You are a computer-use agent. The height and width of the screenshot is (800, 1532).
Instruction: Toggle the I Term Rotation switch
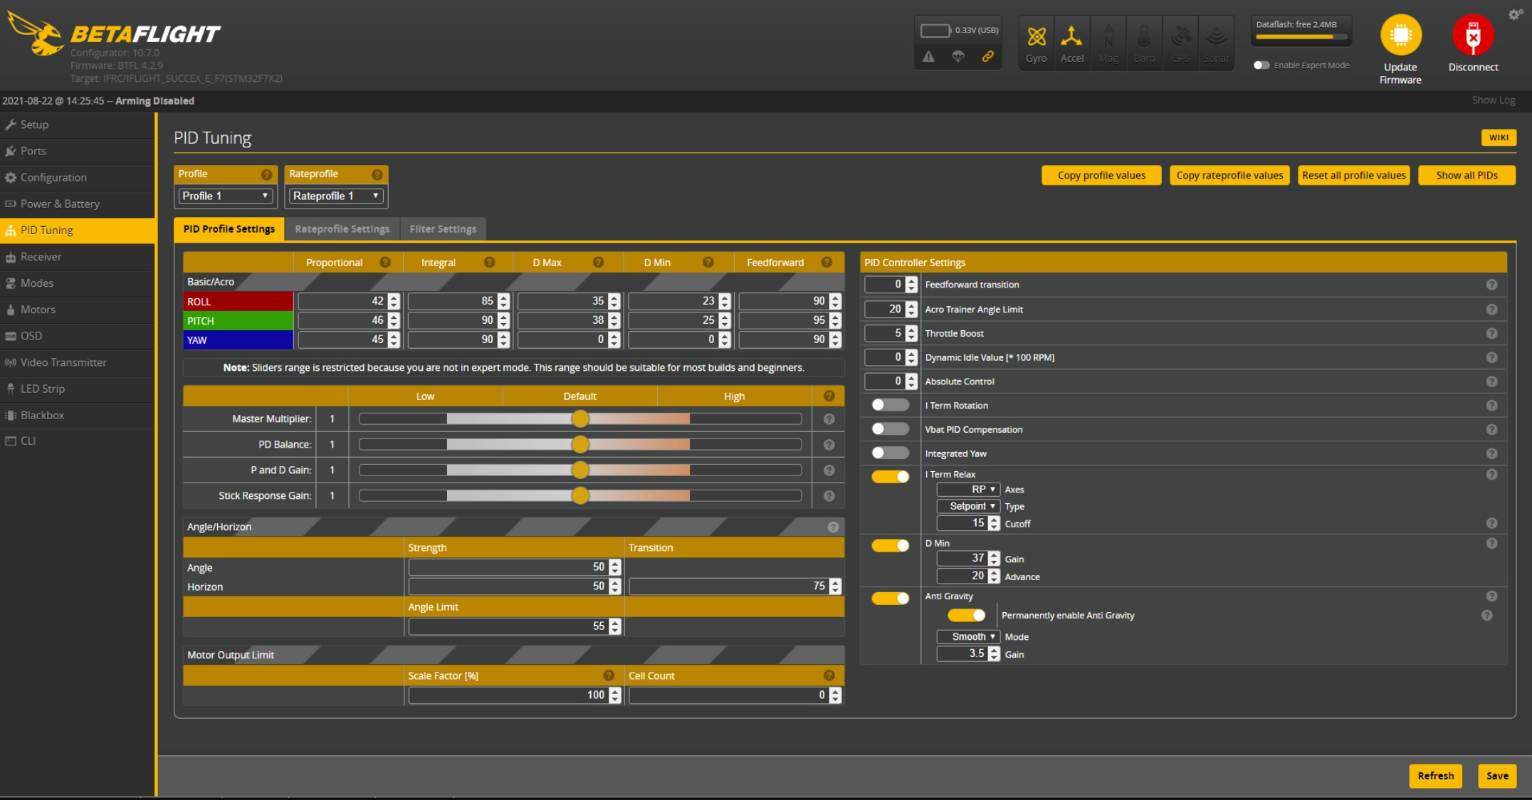point(889,405)
